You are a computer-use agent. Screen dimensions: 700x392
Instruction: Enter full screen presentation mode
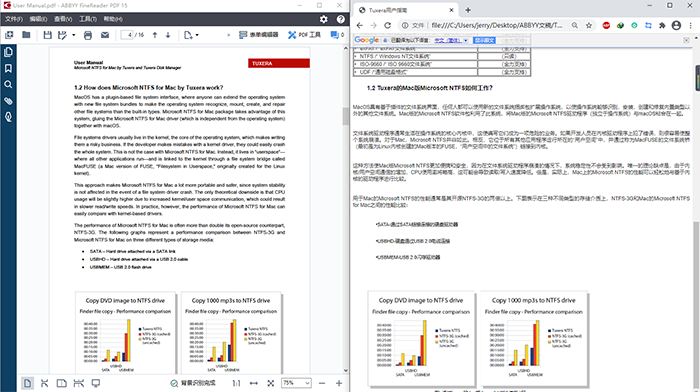(96, 383)
